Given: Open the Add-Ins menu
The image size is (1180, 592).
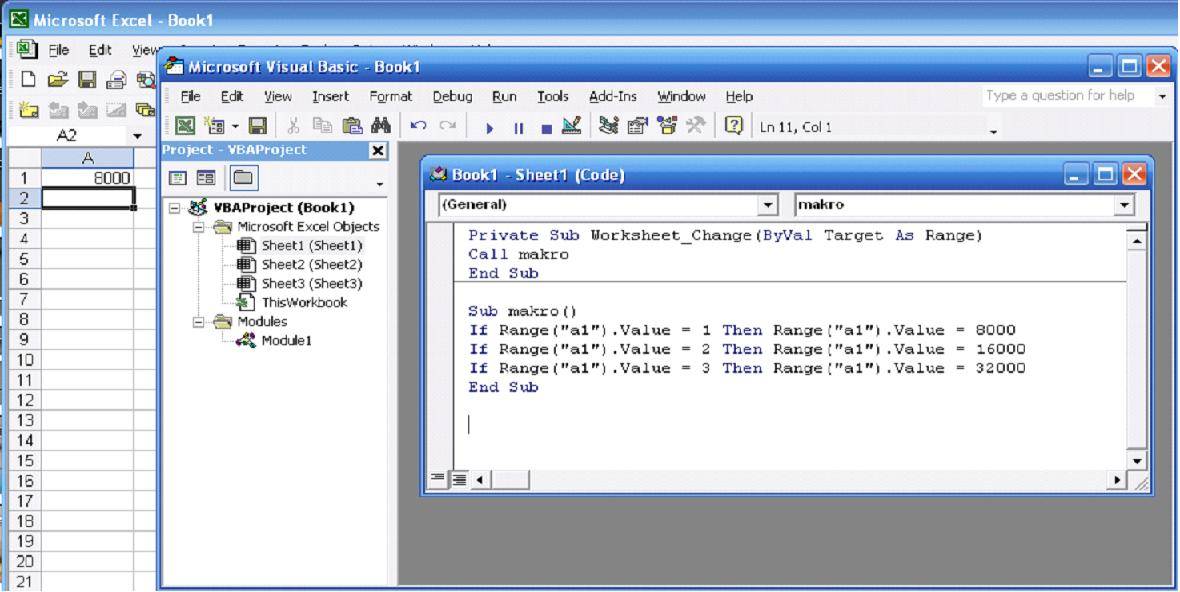Looking at the screenshot, I should (613, 96).
